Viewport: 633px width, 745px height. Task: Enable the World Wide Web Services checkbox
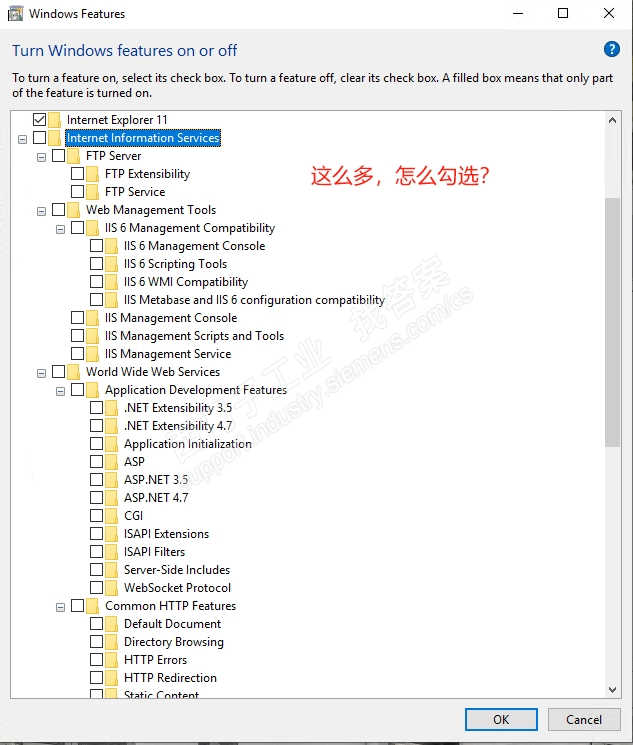pyautogui.click(x=58, y=372)
